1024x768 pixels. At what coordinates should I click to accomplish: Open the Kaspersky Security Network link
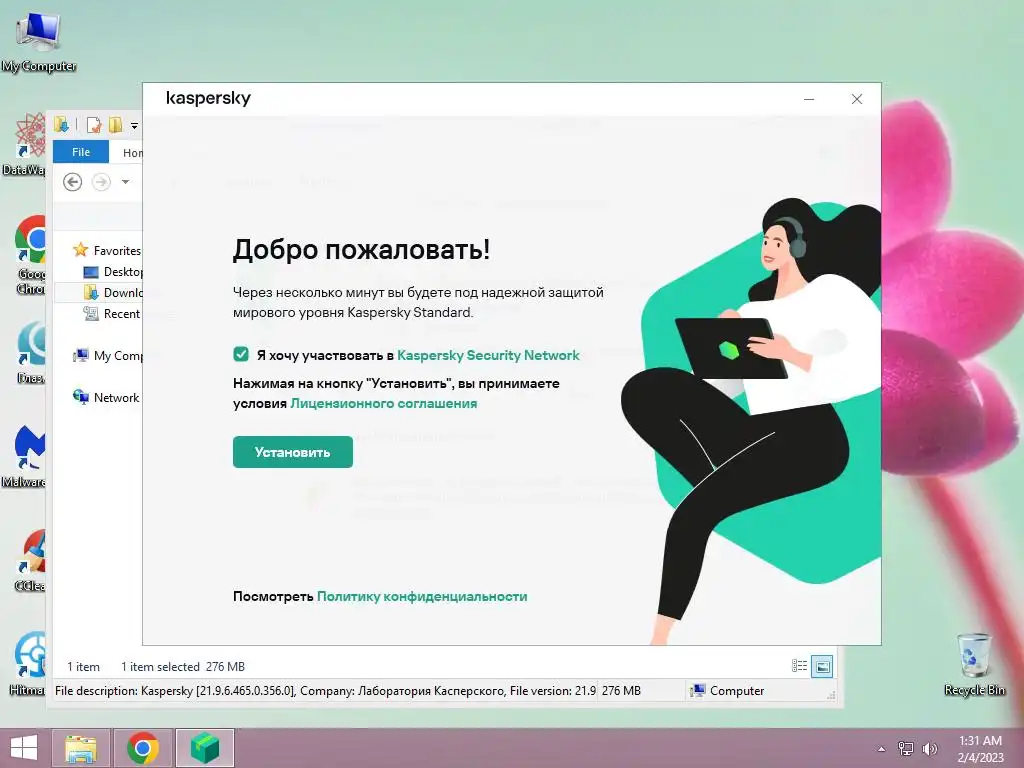(x=488, y=355)
